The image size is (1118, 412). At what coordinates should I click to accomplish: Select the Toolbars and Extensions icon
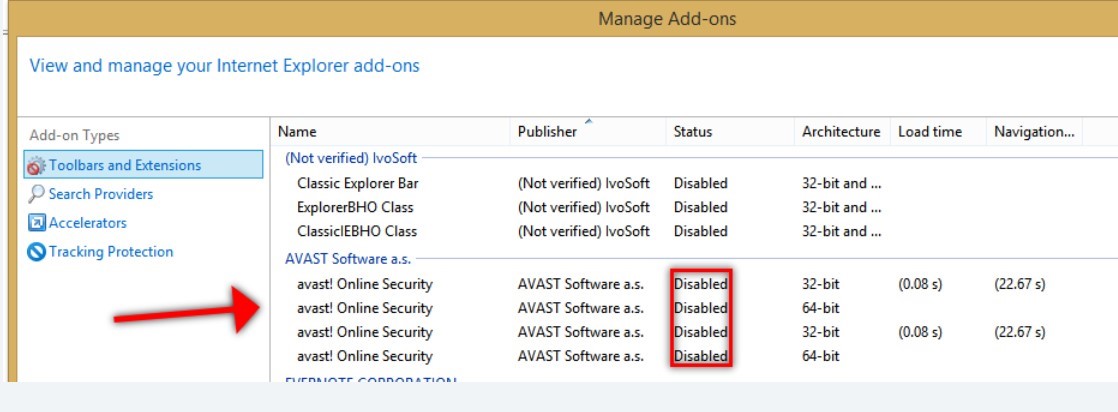tap(37, 166)
